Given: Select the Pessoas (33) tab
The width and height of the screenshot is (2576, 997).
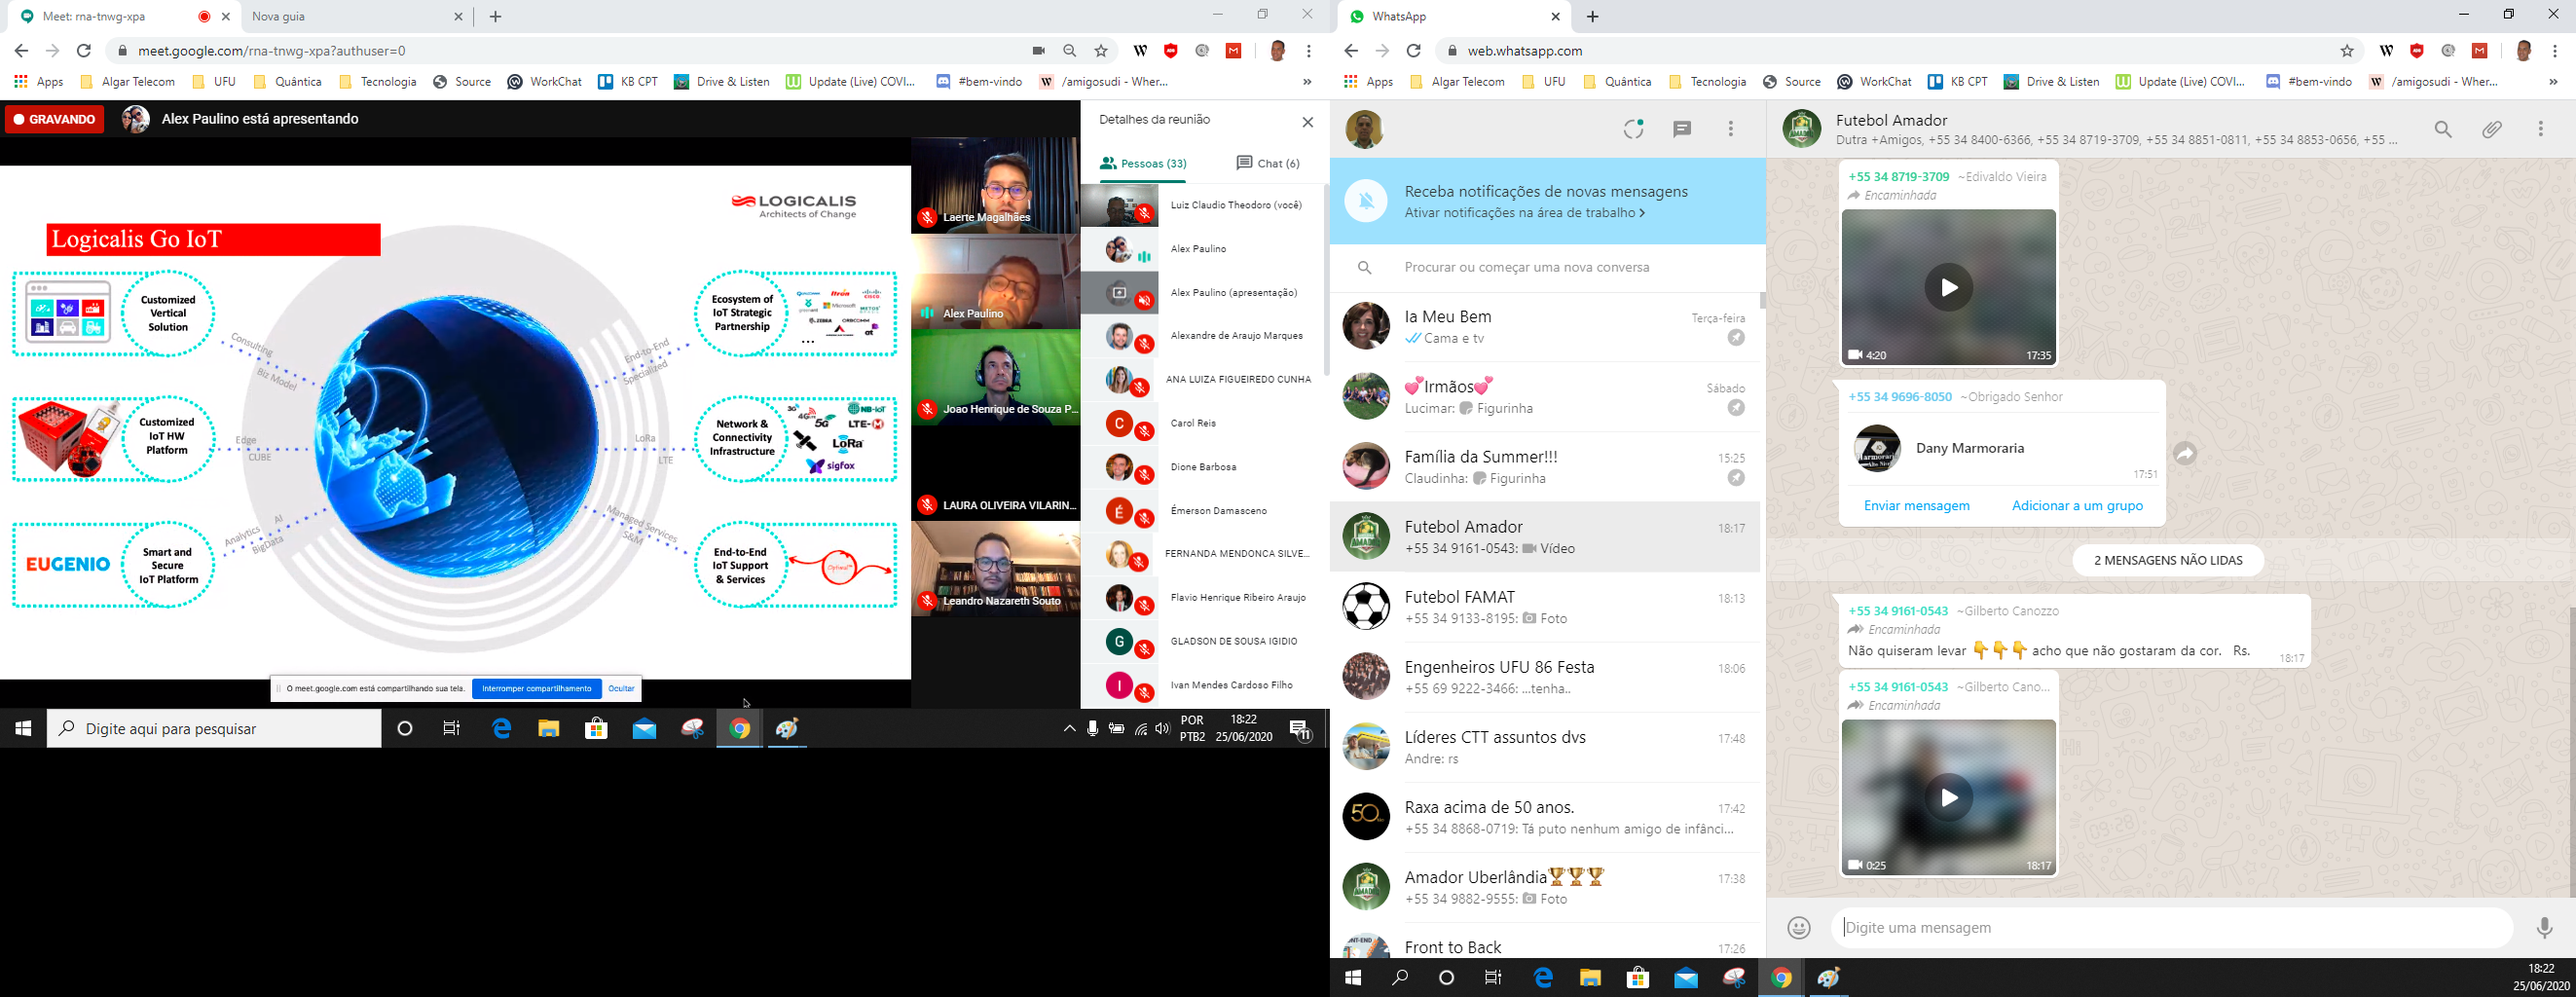Looking at the screenshot, I should [1143, 163].
